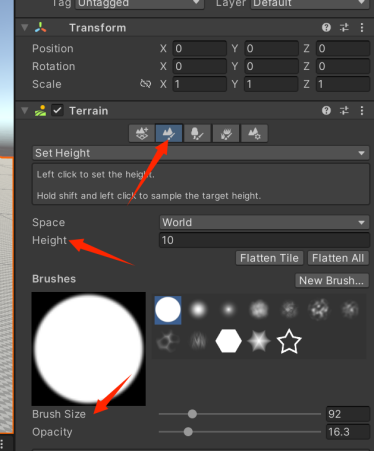The width and height of the screenshot is (374, 452).
Task: Click the Rotation label
Action: (53, 66)
